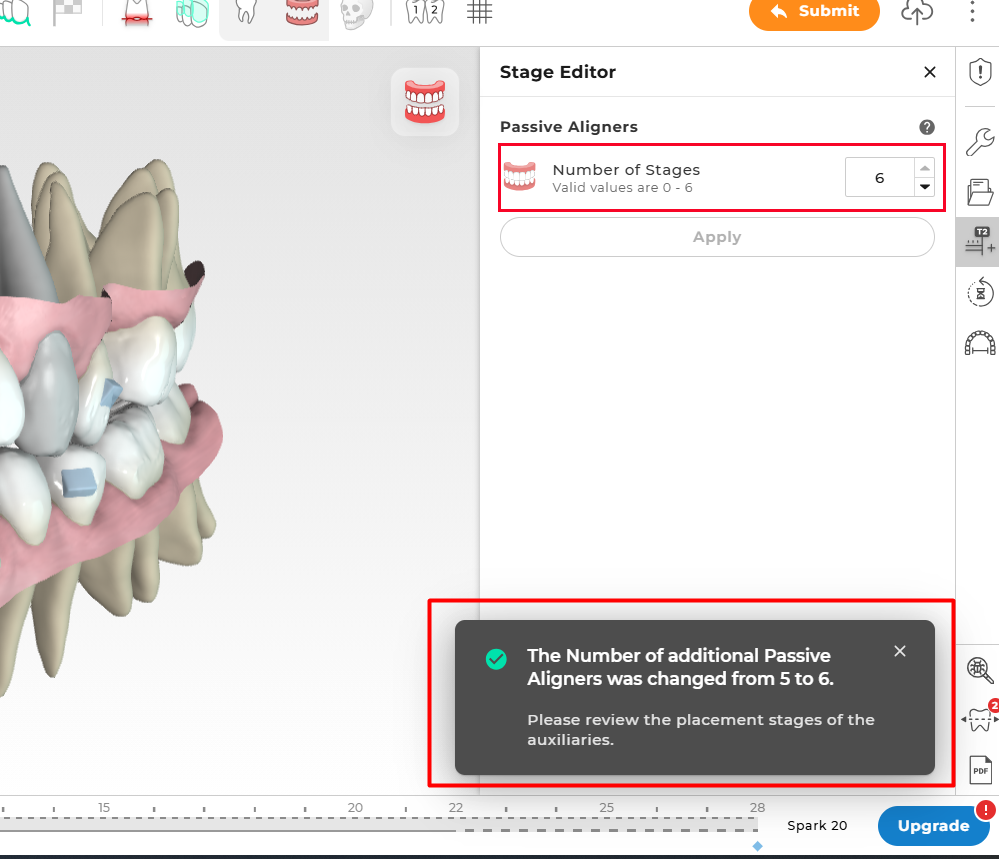Image resolution: width=999 pixels, height=859 pixels.
Task: Click the blue Upgrade button
Action: point(933,825)
